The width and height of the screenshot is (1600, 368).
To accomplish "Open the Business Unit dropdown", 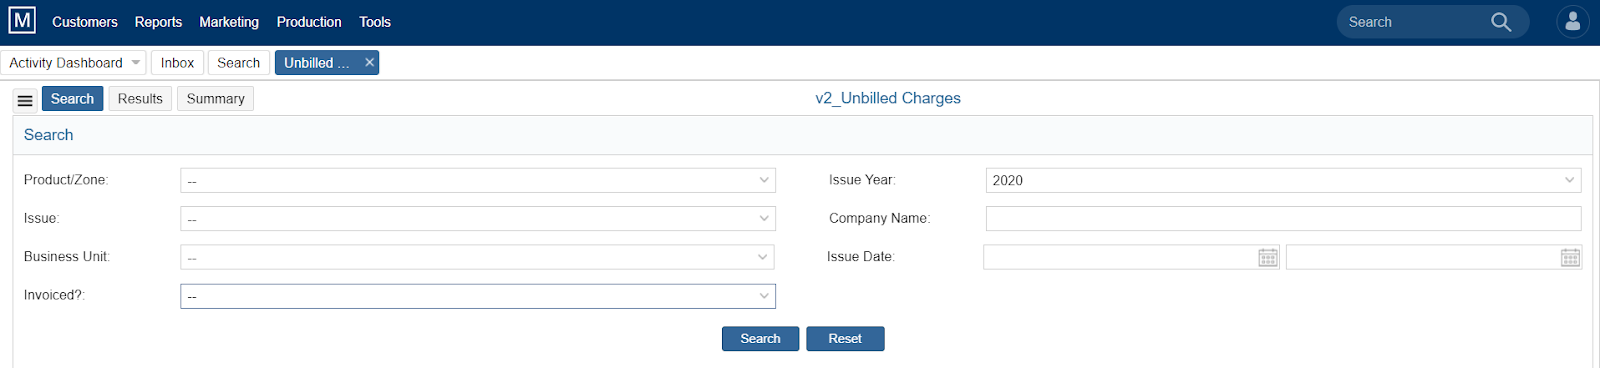I will pyautogui.click(x=478, y=257).
